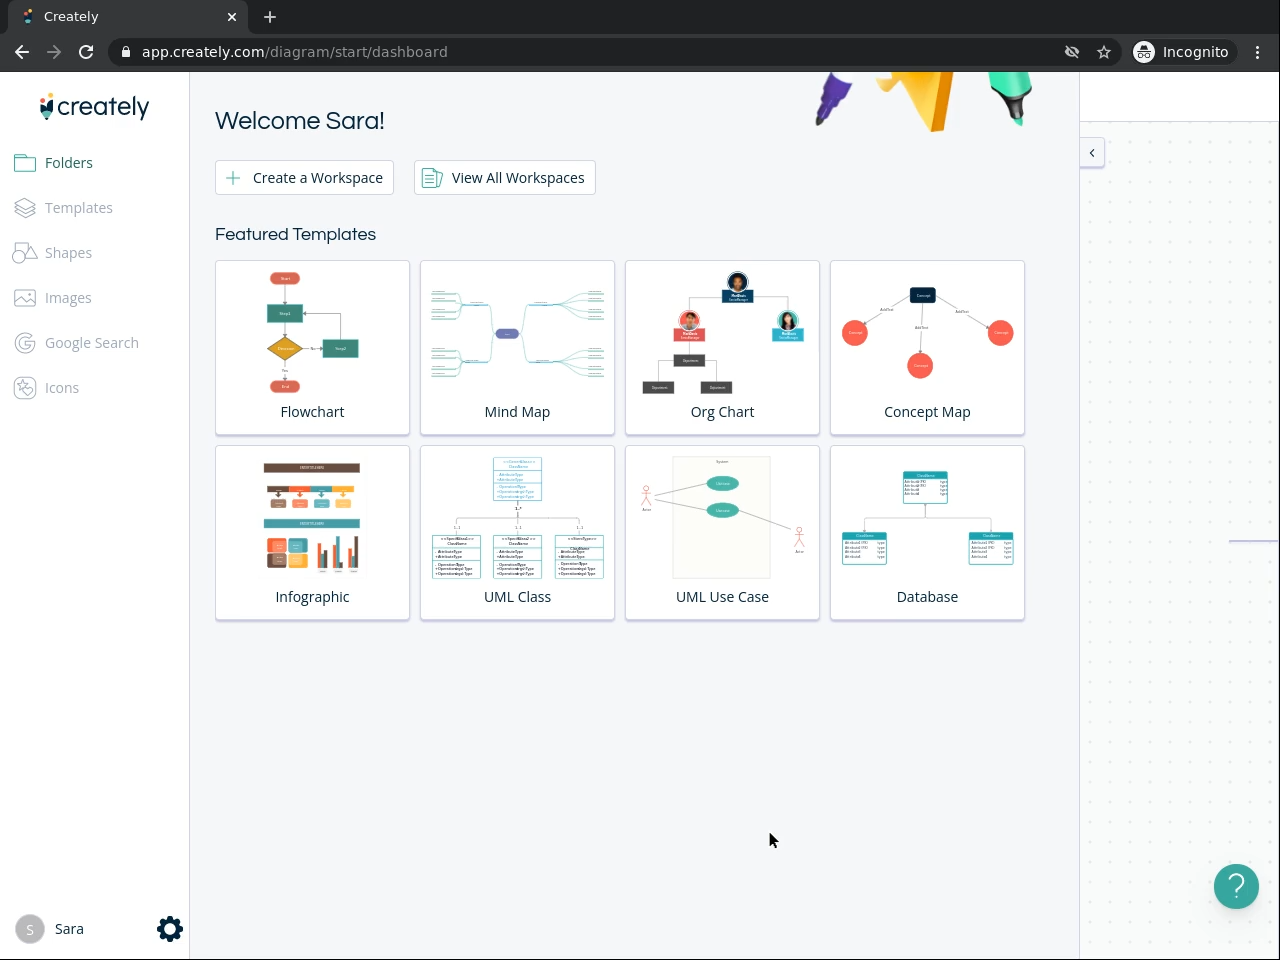Open a new browser tab

[x=270, y=17]
